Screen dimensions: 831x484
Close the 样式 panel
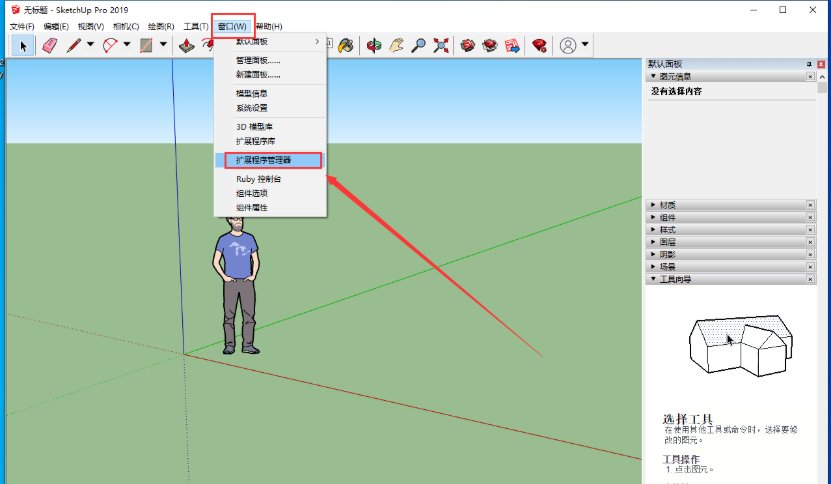pos(810,230)
